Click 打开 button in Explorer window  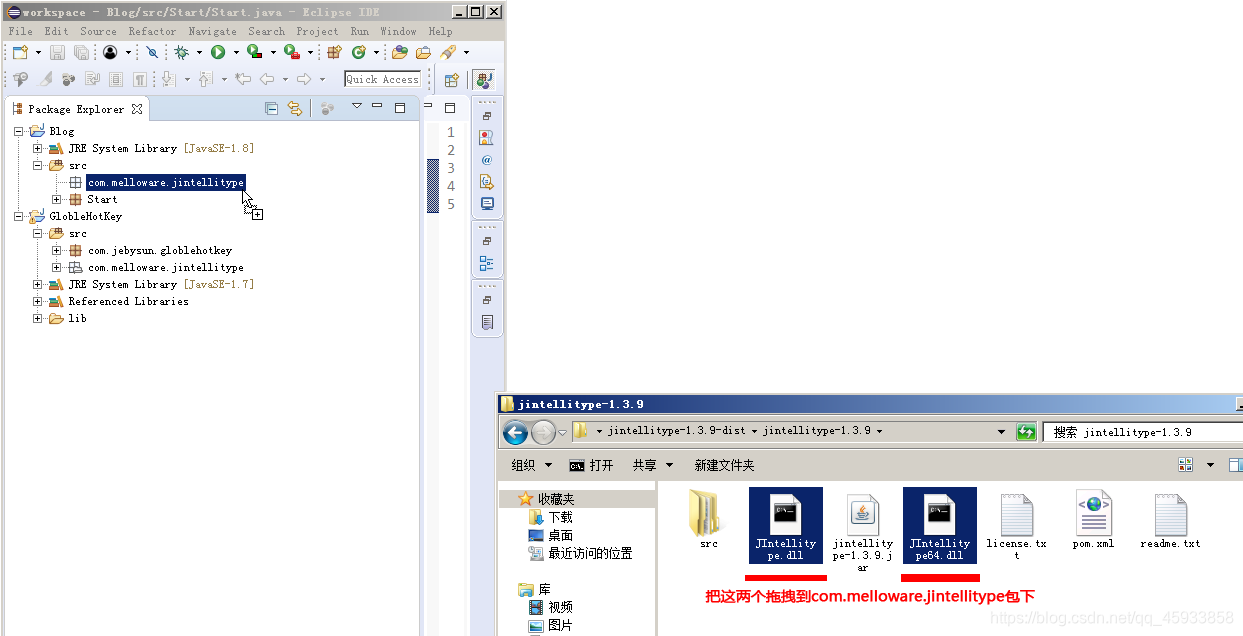[x=591, y=465]
